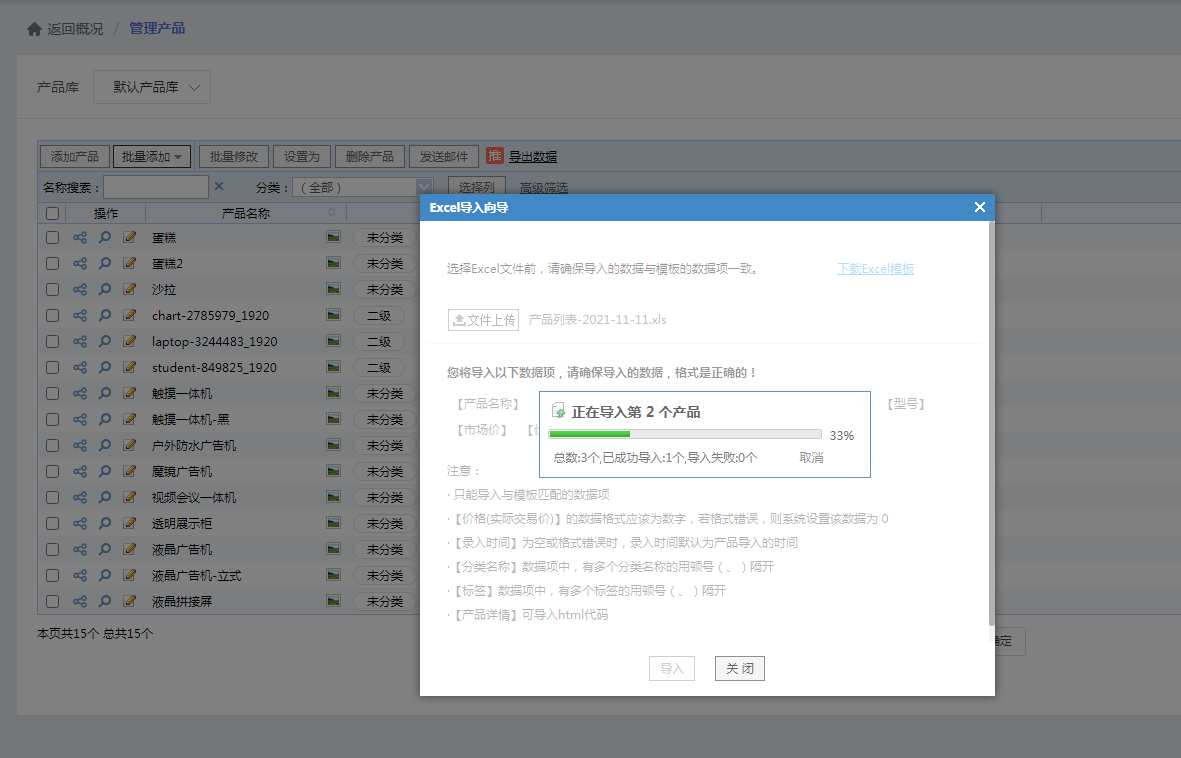The height and width of the screenshot is (758, 1181).
Task: Click magnifier icon for laptop-3244483_1920
Action: point(105,341)
